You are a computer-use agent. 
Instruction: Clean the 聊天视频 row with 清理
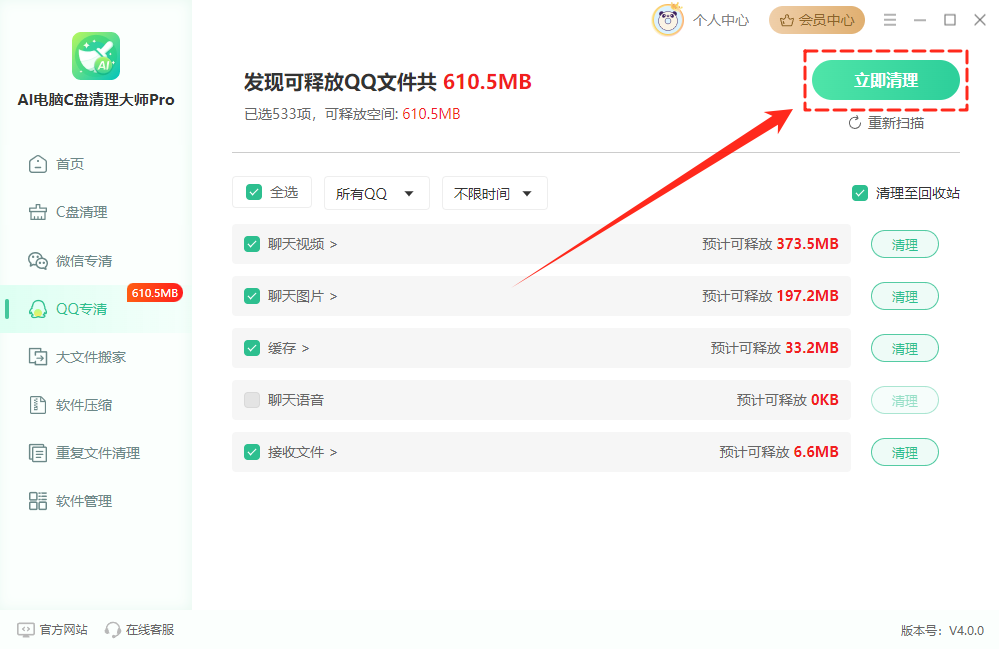click(905, 245)
